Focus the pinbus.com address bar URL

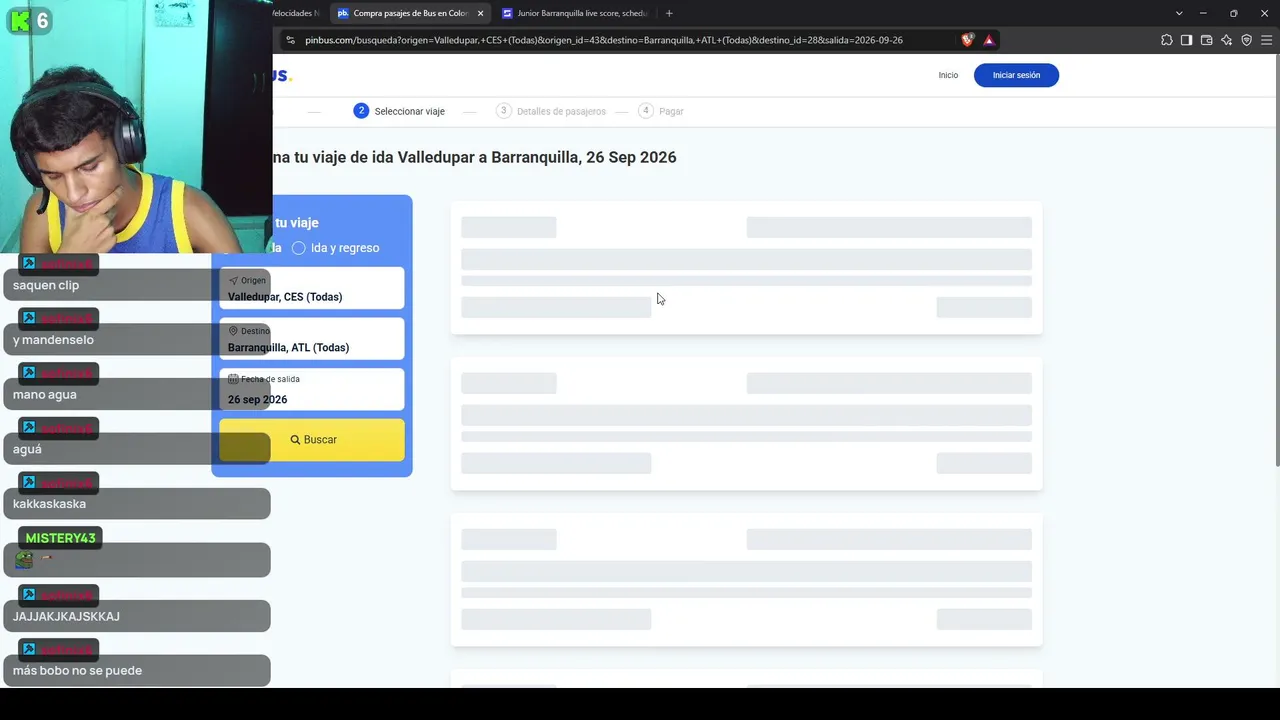[x=604, y=40]
